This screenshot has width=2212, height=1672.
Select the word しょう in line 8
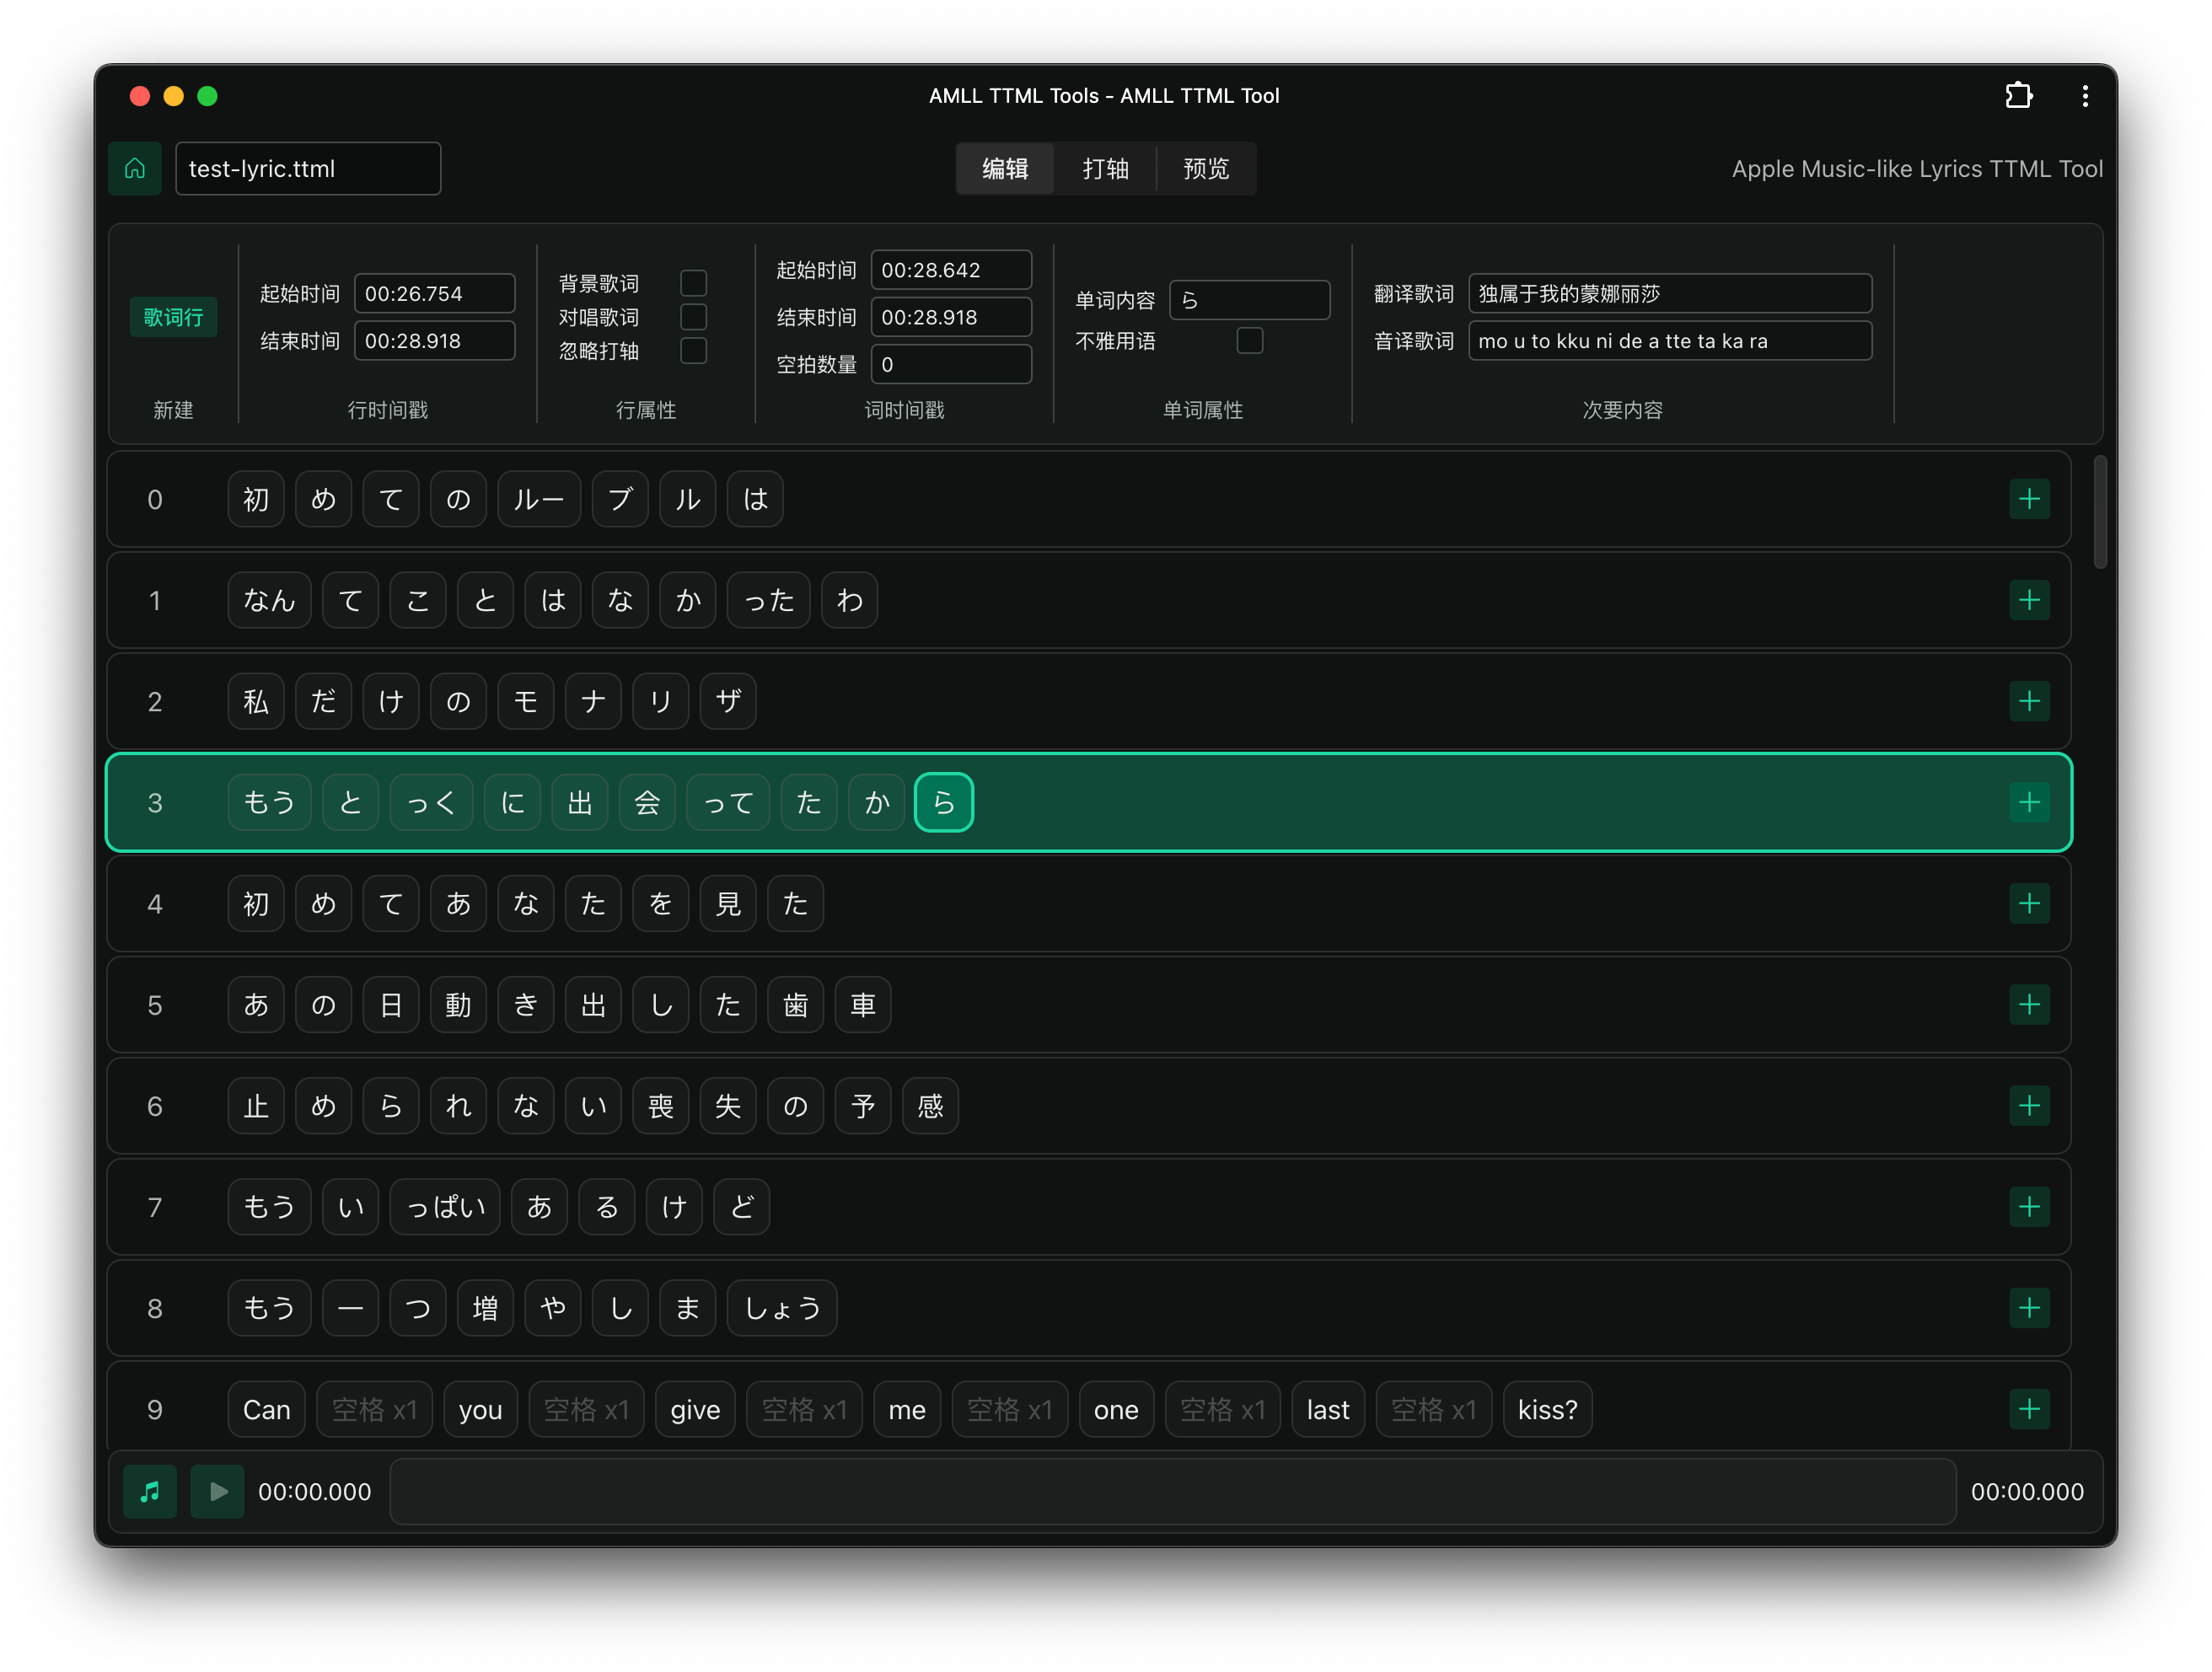pyautogui.click(x=782, y=1307)
